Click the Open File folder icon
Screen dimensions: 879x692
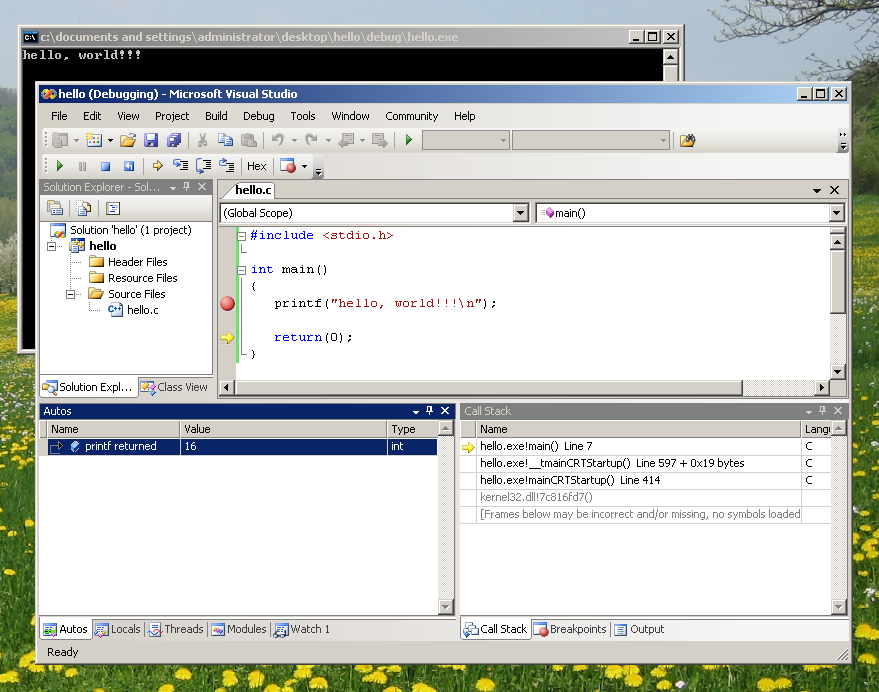click(128, 140)
